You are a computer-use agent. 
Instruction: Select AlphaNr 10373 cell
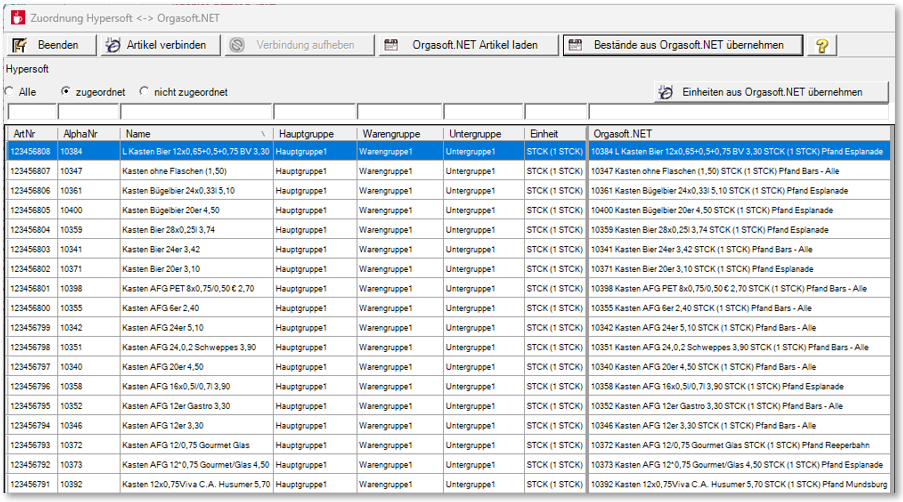coord(88,465)
